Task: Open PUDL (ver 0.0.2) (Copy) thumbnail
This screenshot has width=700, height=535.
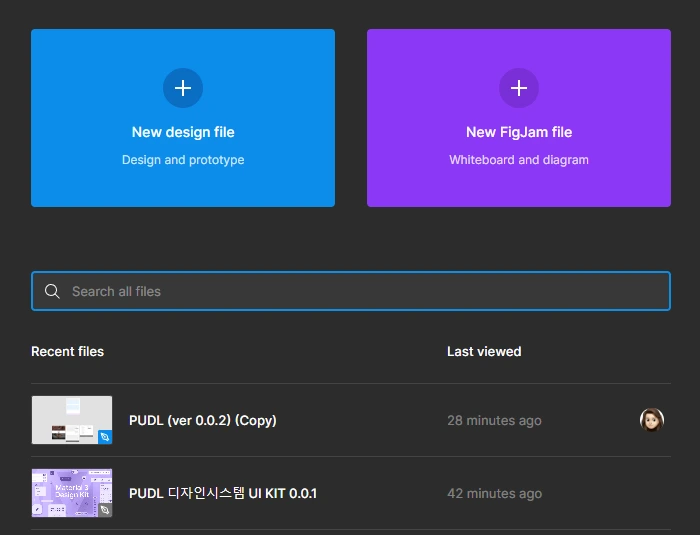Action: [x=72, y=420]
